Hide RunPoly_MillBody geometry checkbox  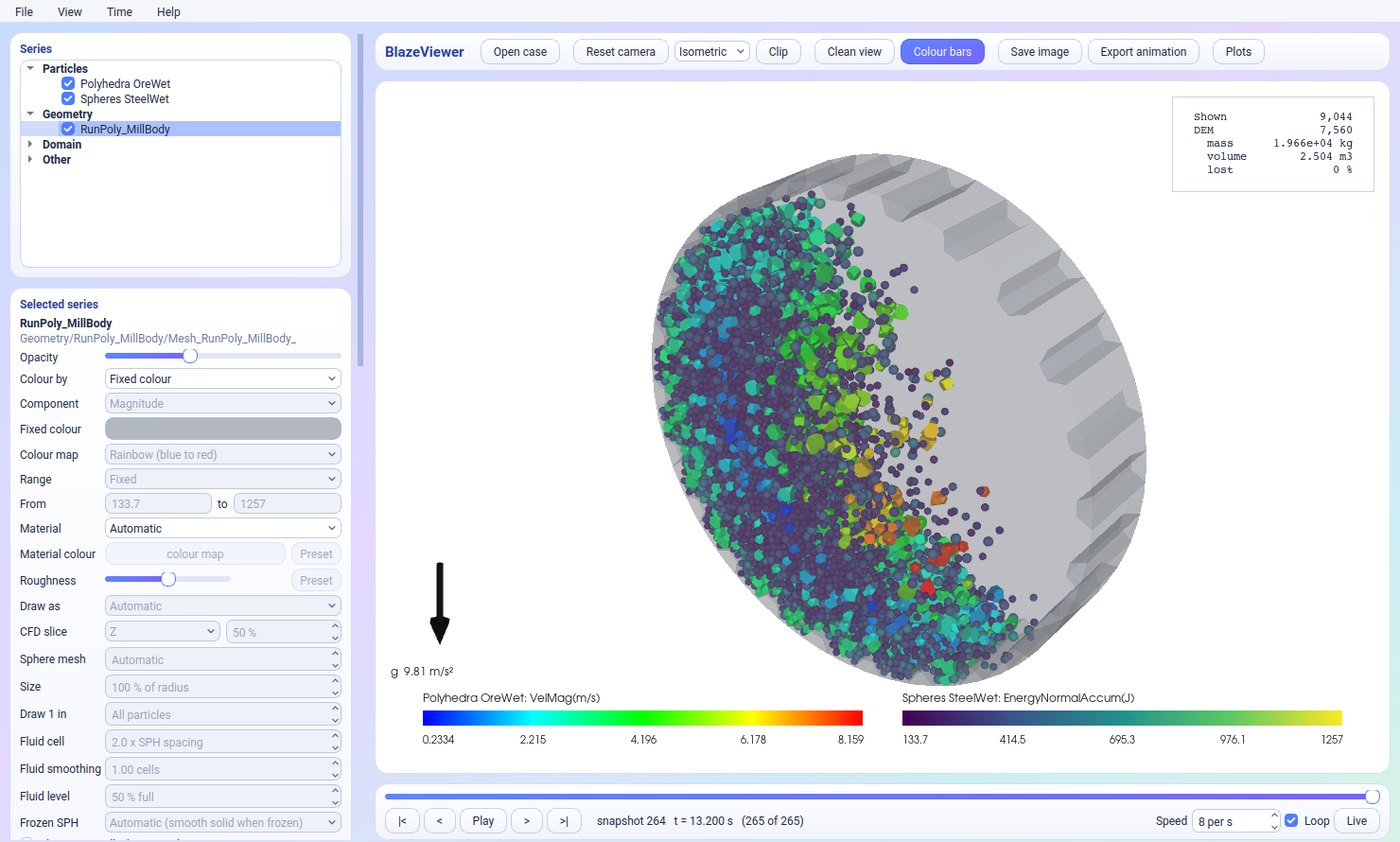coord(68,129)
